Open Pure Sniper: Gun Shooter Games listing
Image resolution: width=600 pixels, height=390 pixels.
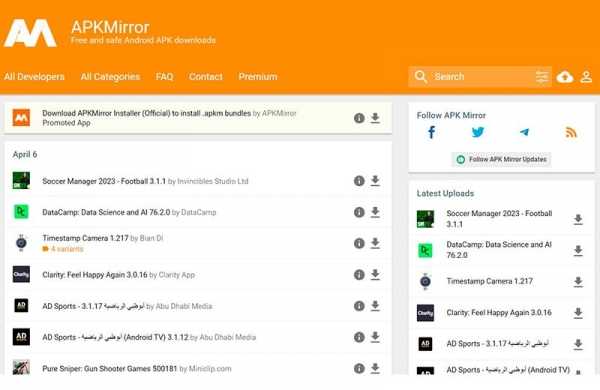tap(109, 369)
